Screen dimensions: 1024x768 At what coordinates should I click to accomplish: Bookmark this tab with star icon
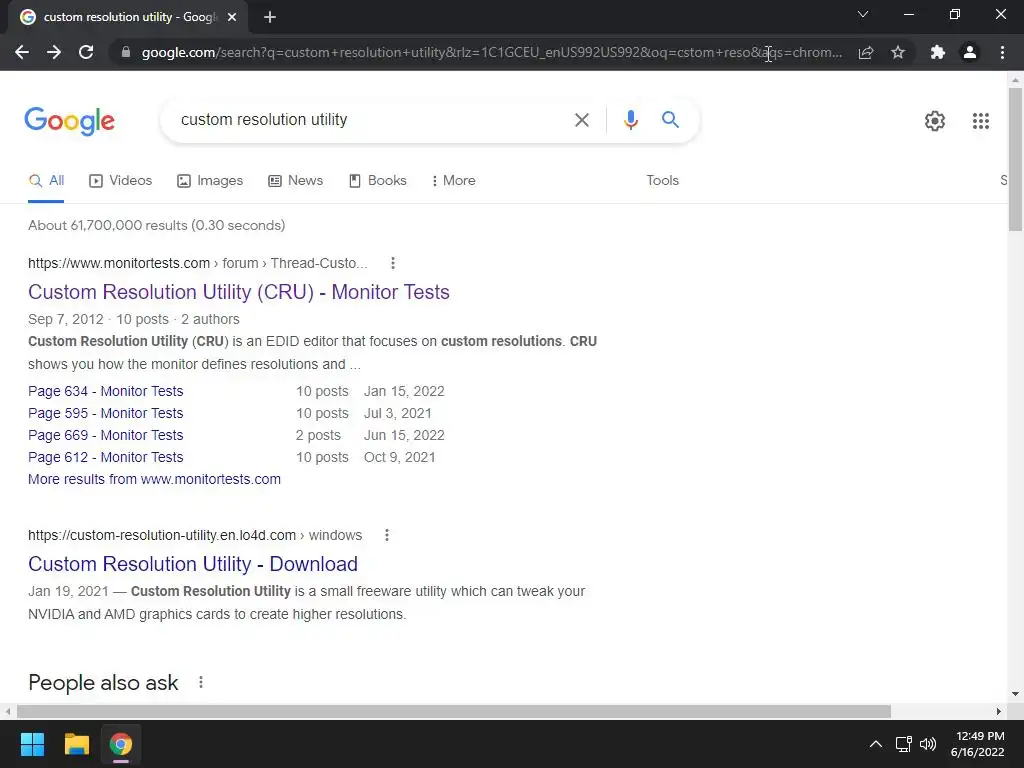tap(898, 52)
